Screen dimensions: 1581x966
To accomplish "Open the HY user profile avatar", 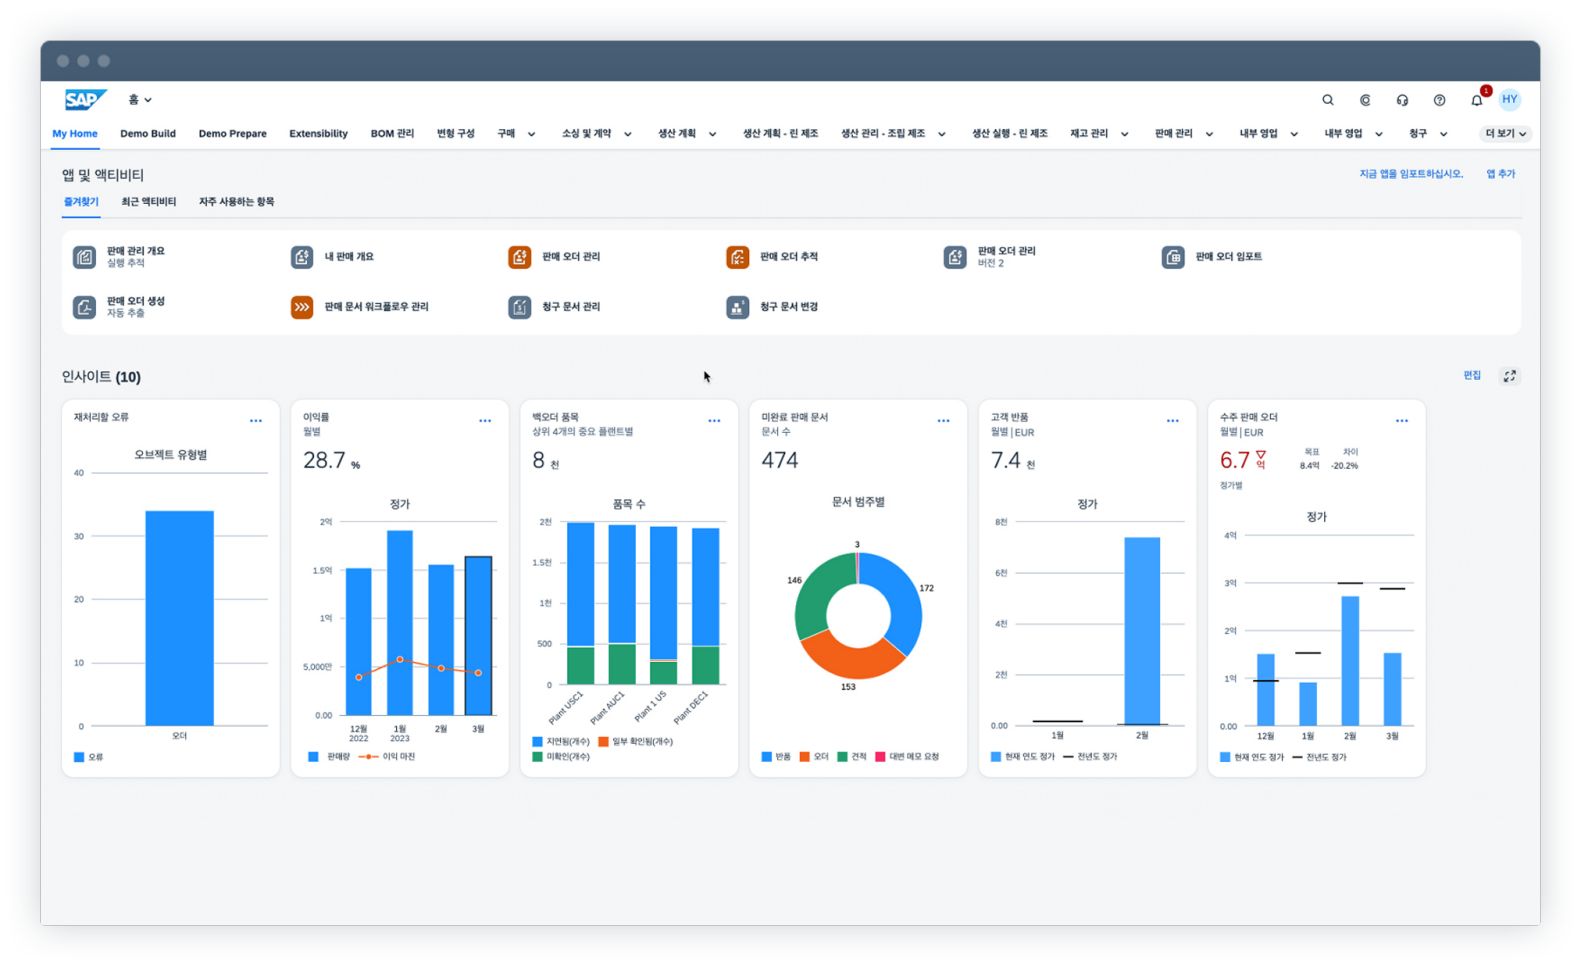I will [x=1510, y=99].
